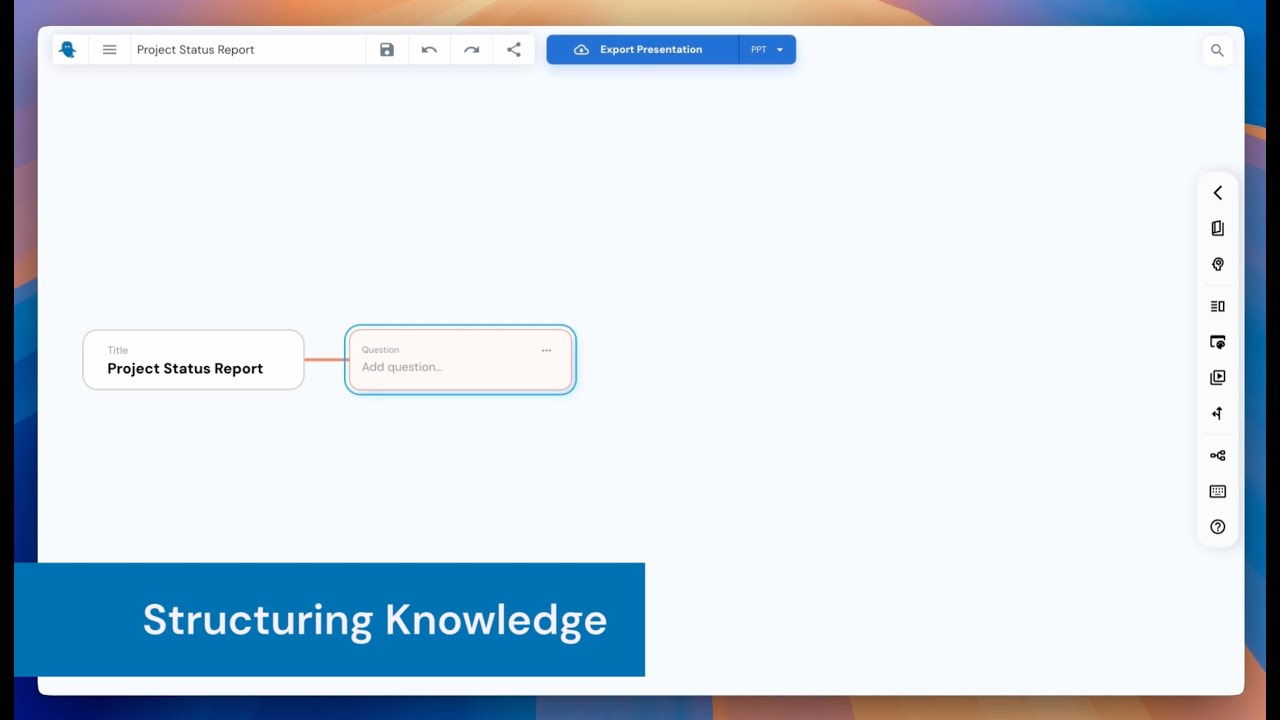
Task: Redo the last action
Action: pos(471,50)
